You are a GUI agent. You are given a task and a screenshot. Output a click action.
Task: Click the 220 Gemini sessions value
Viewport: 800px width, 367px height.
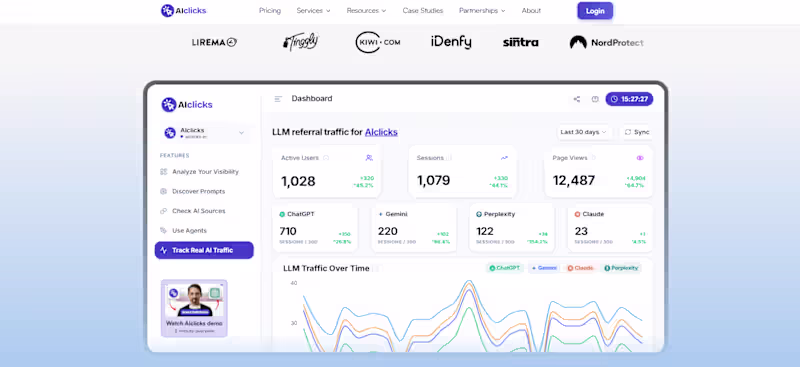388,231
